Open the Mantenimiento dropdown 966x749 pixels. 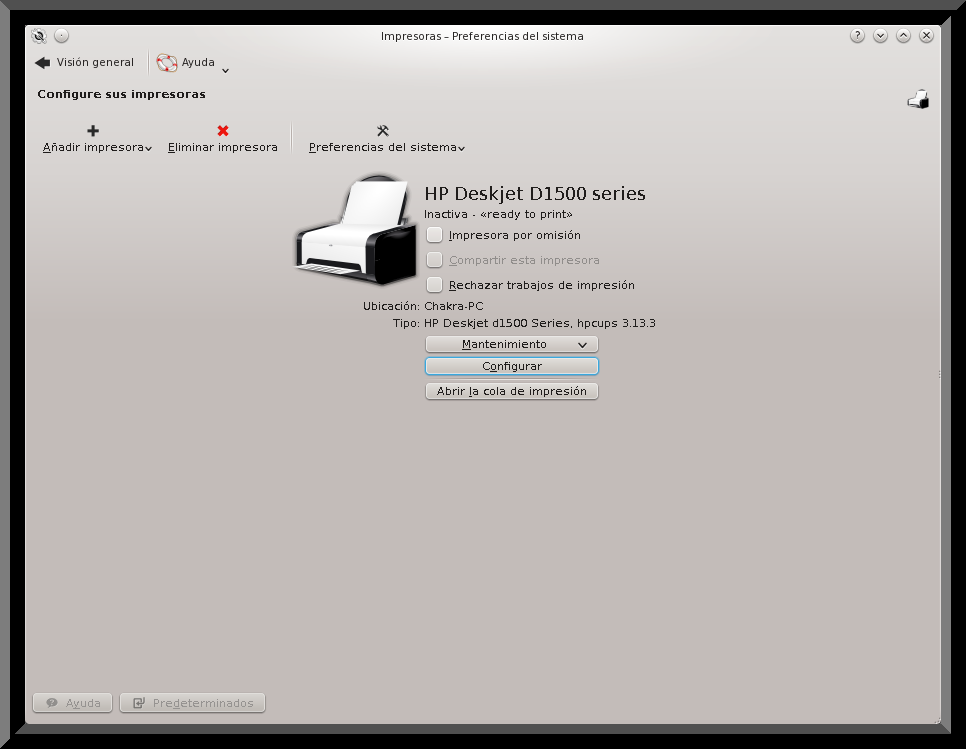[511, 344]
